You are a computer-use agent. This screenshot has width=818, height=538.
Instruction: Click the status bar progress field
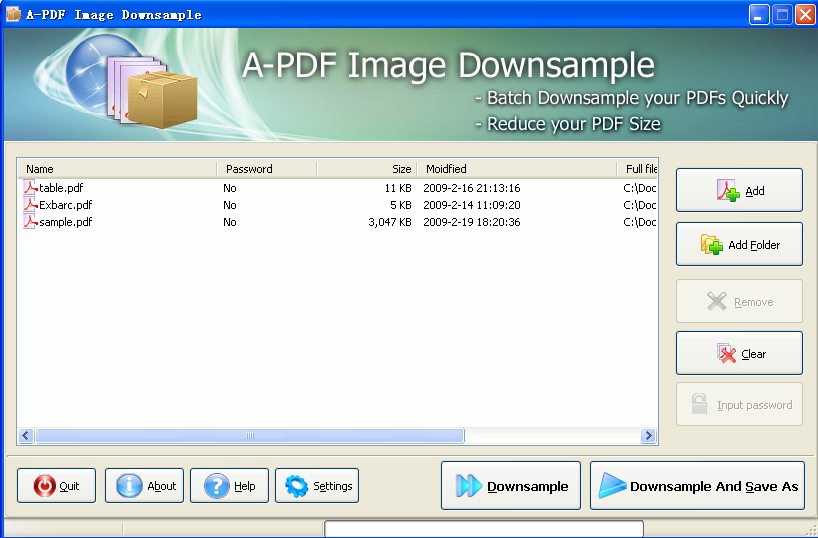(x=484, y=528)
